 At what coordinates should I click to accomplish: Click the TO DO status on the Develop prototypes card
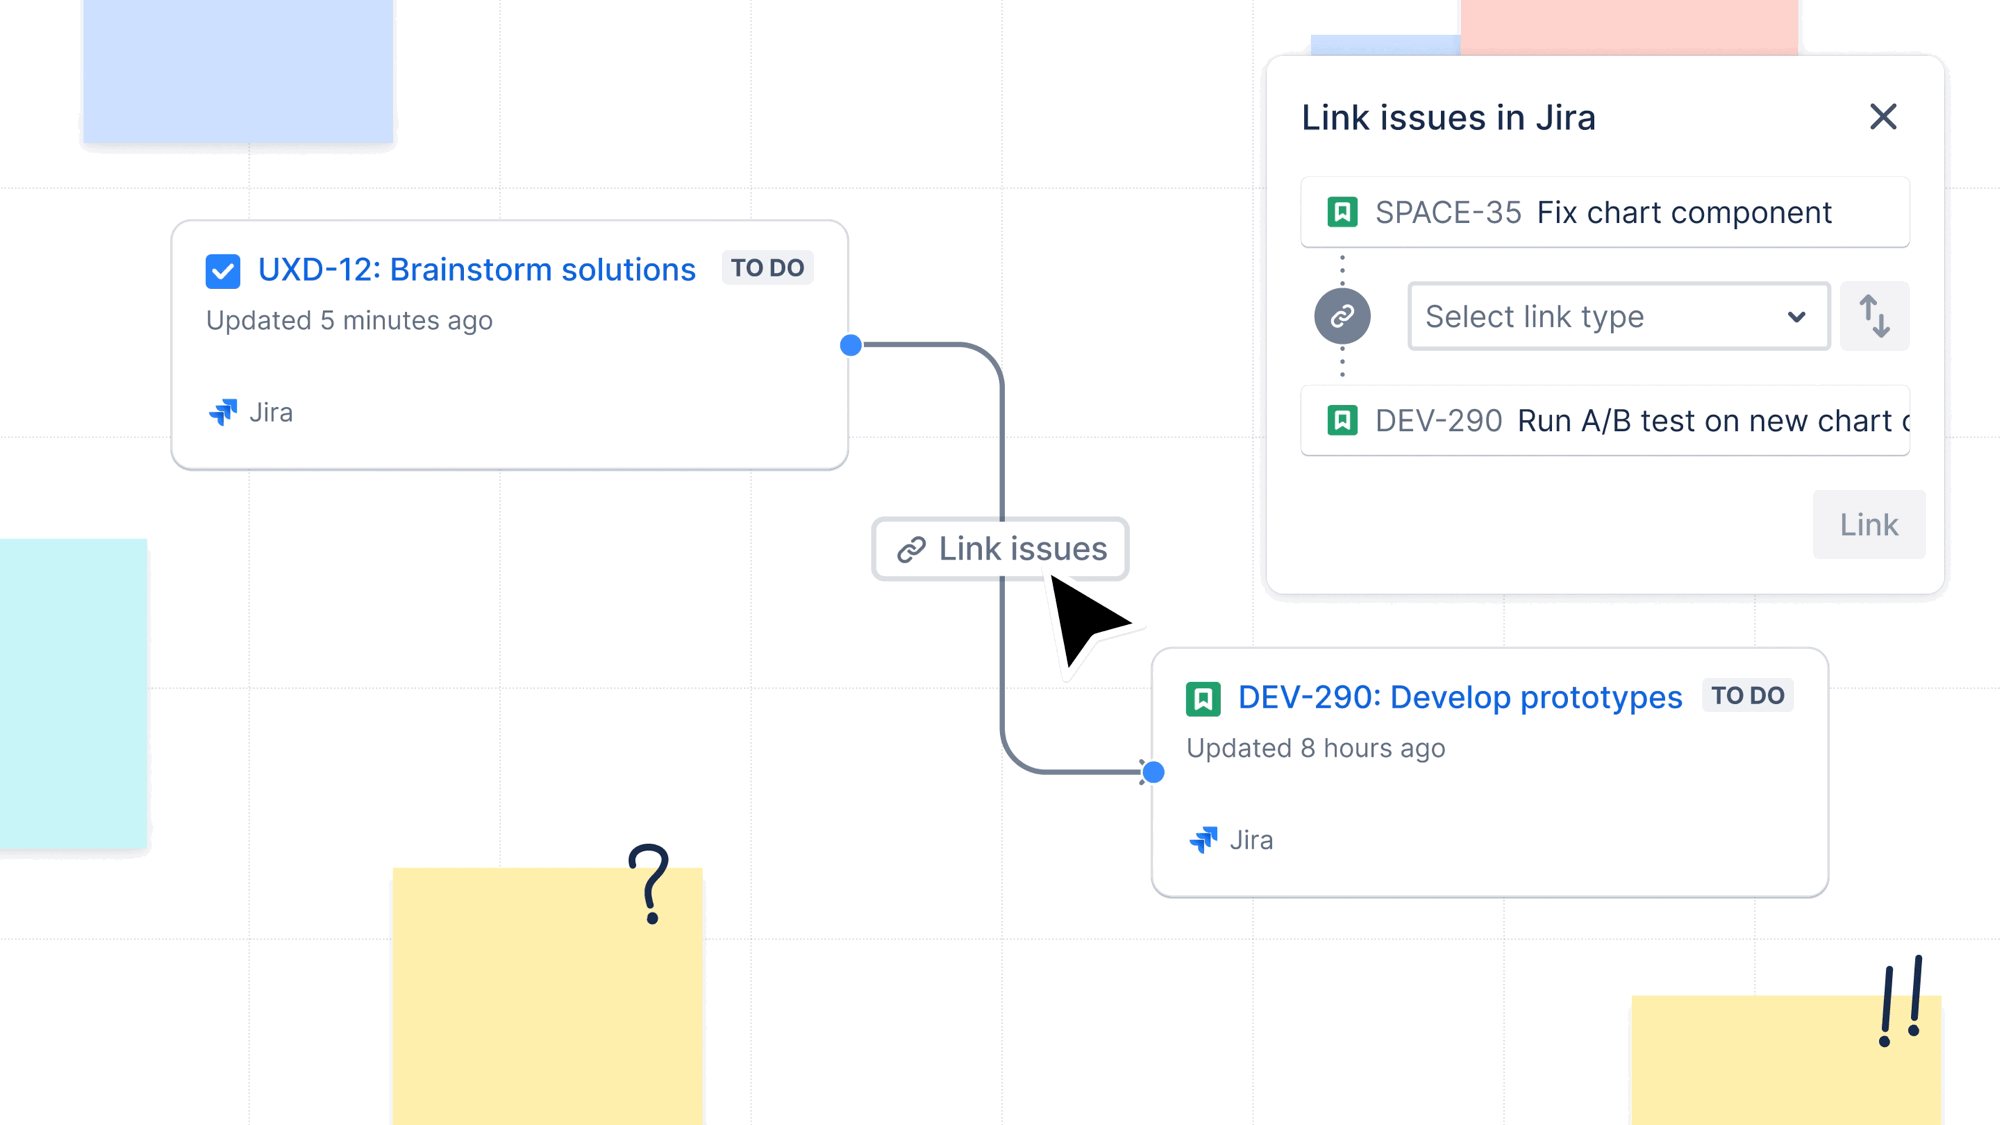(1747, 696)
